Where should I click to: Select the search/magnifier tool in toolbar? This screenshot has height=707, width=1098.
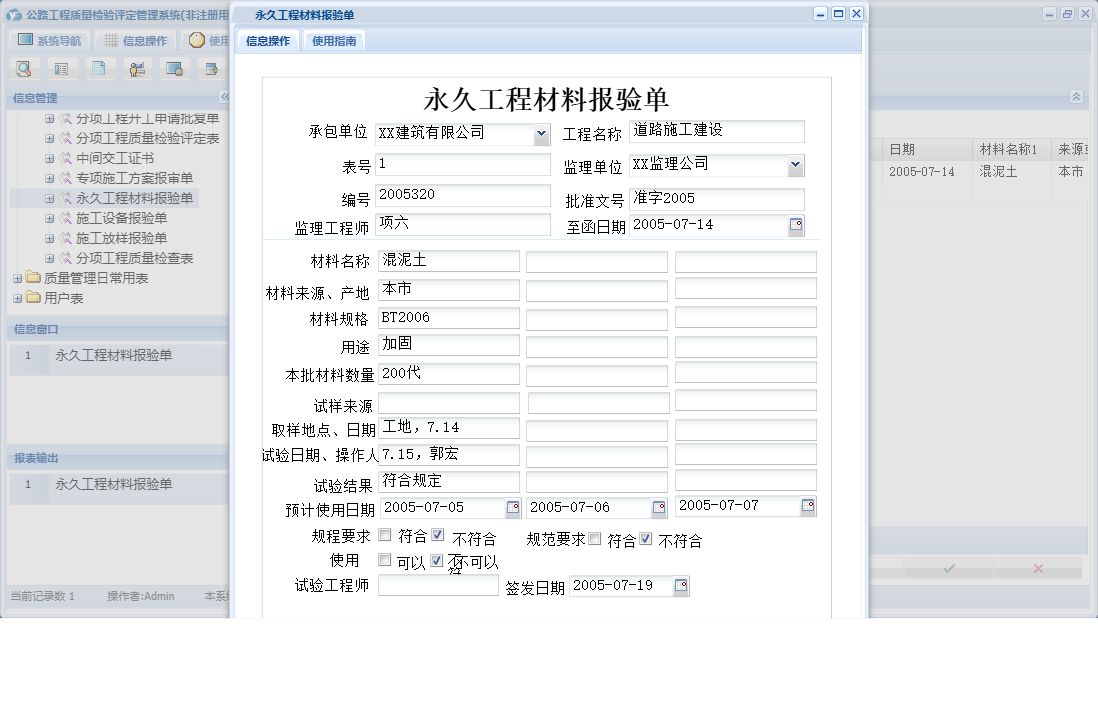[23, 68]
